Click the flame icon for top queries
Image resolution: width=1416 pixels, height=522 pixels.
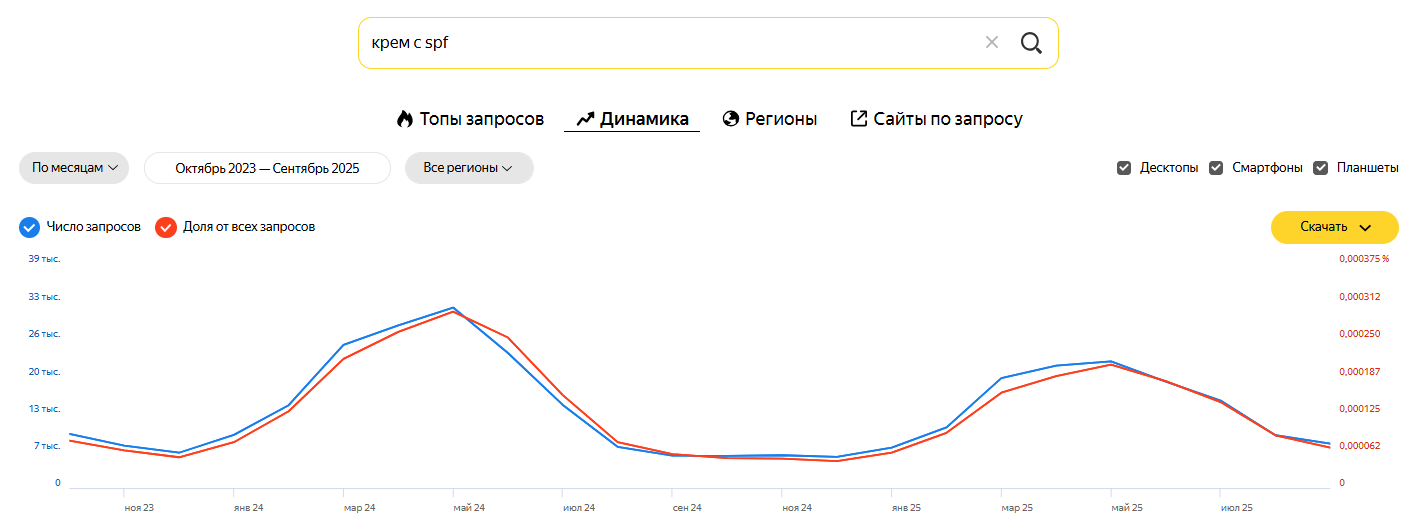click(x=405, y=119)
